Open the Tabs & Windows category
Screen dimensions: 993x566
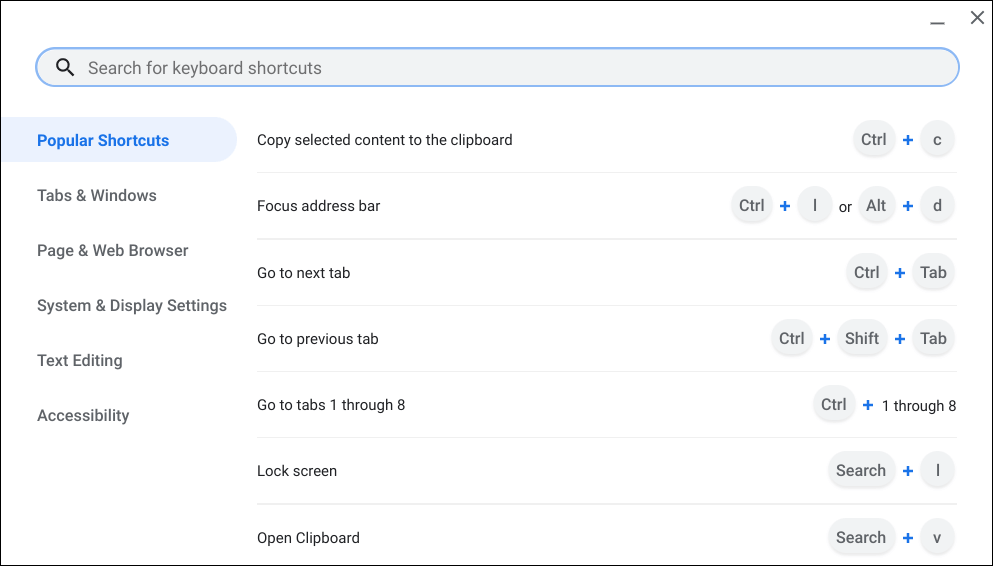(97, 195)
